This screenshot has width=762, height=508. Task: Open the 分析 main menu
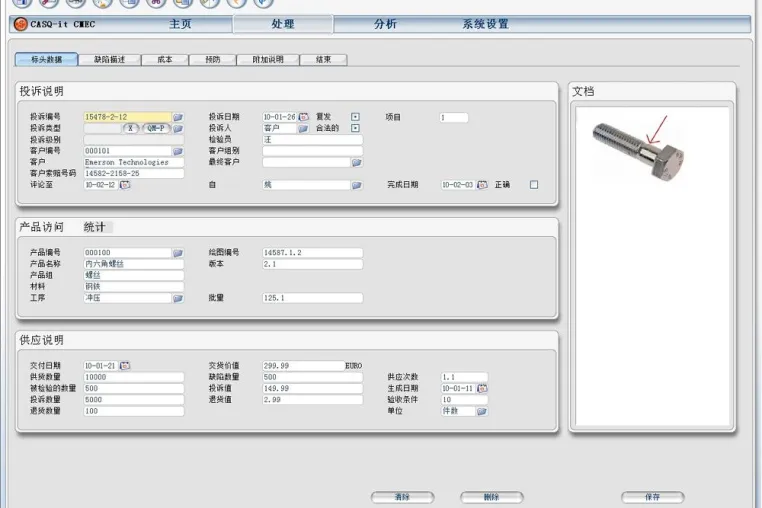pyautogui.click(x=385, y=24)
